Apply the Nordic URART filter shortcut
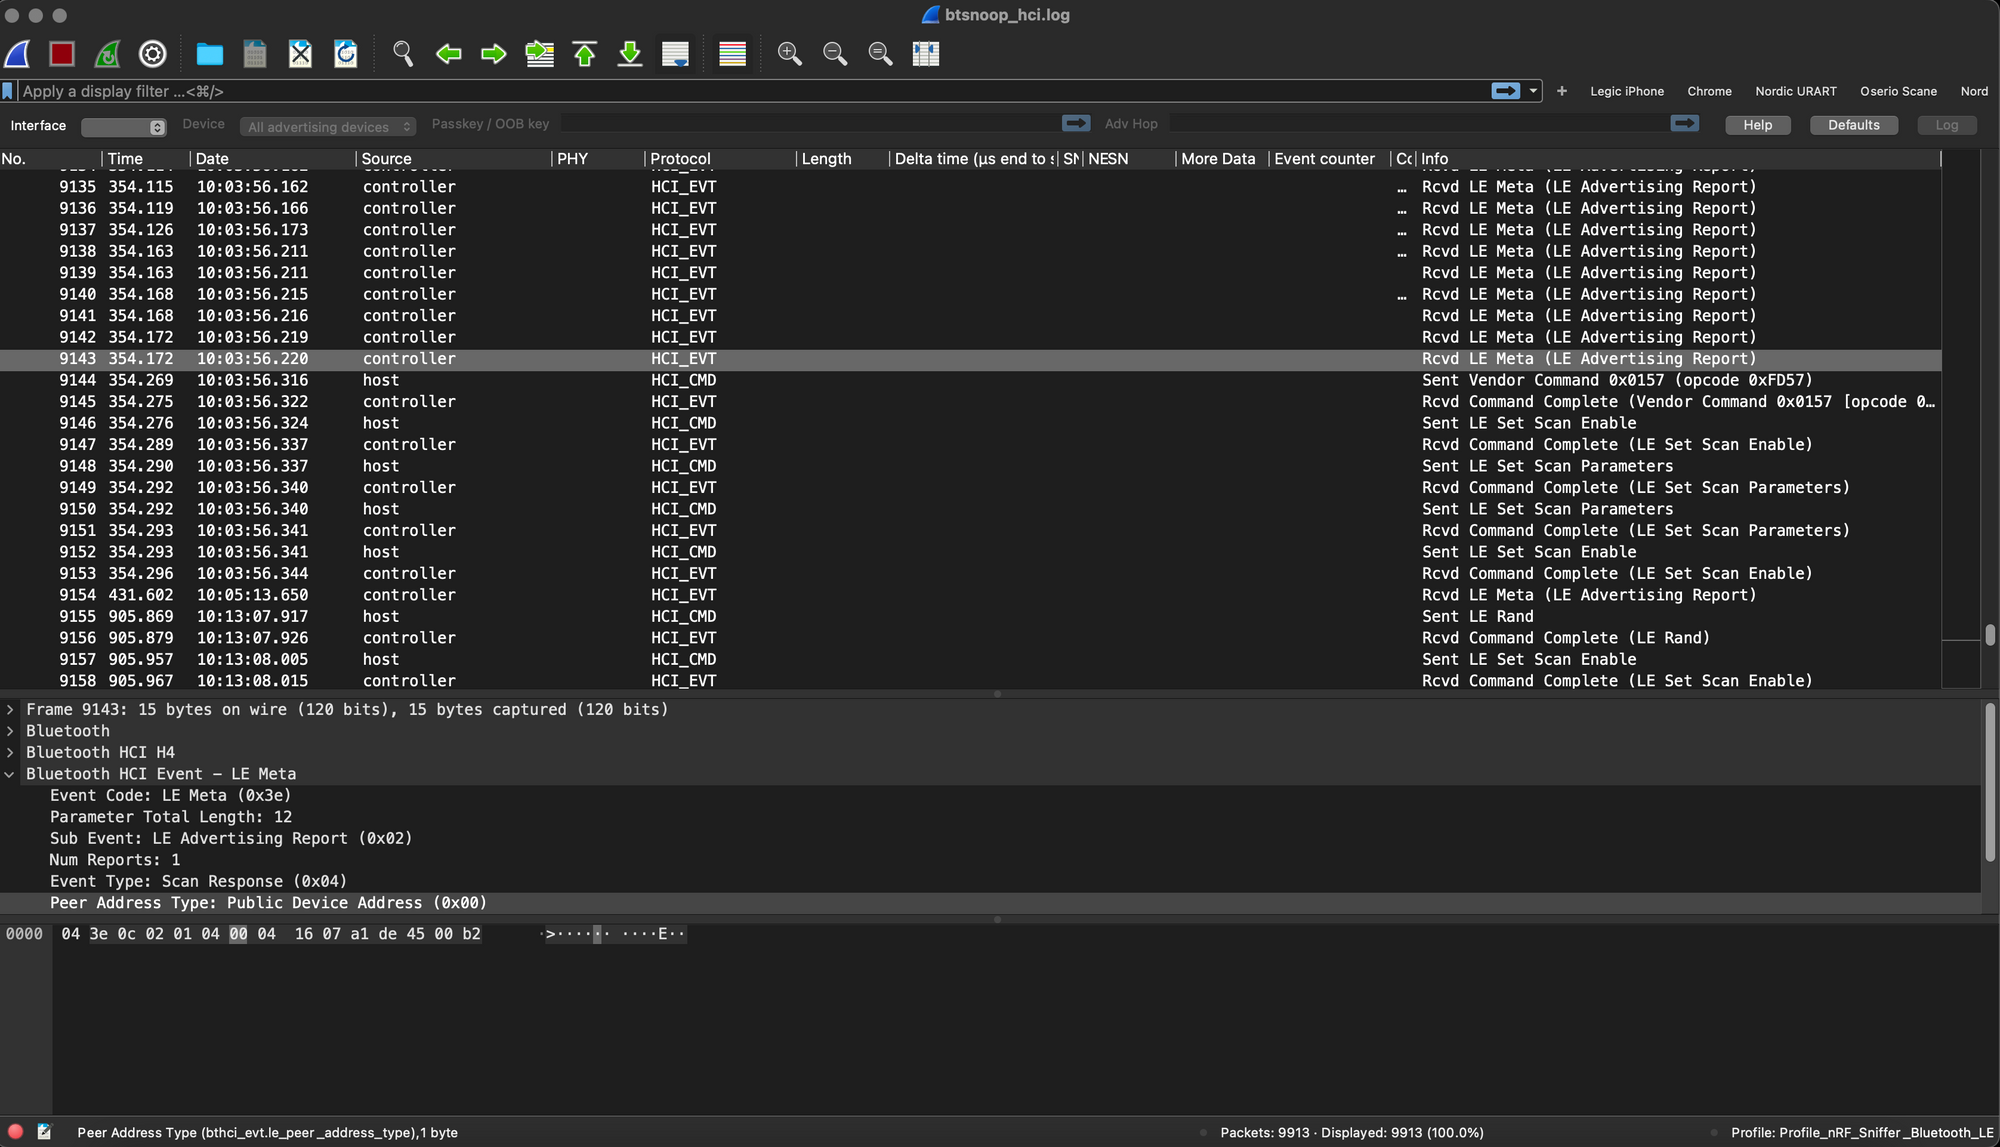The width and height of the screenshot is (2000, 1147). [x=1796, y=91]
